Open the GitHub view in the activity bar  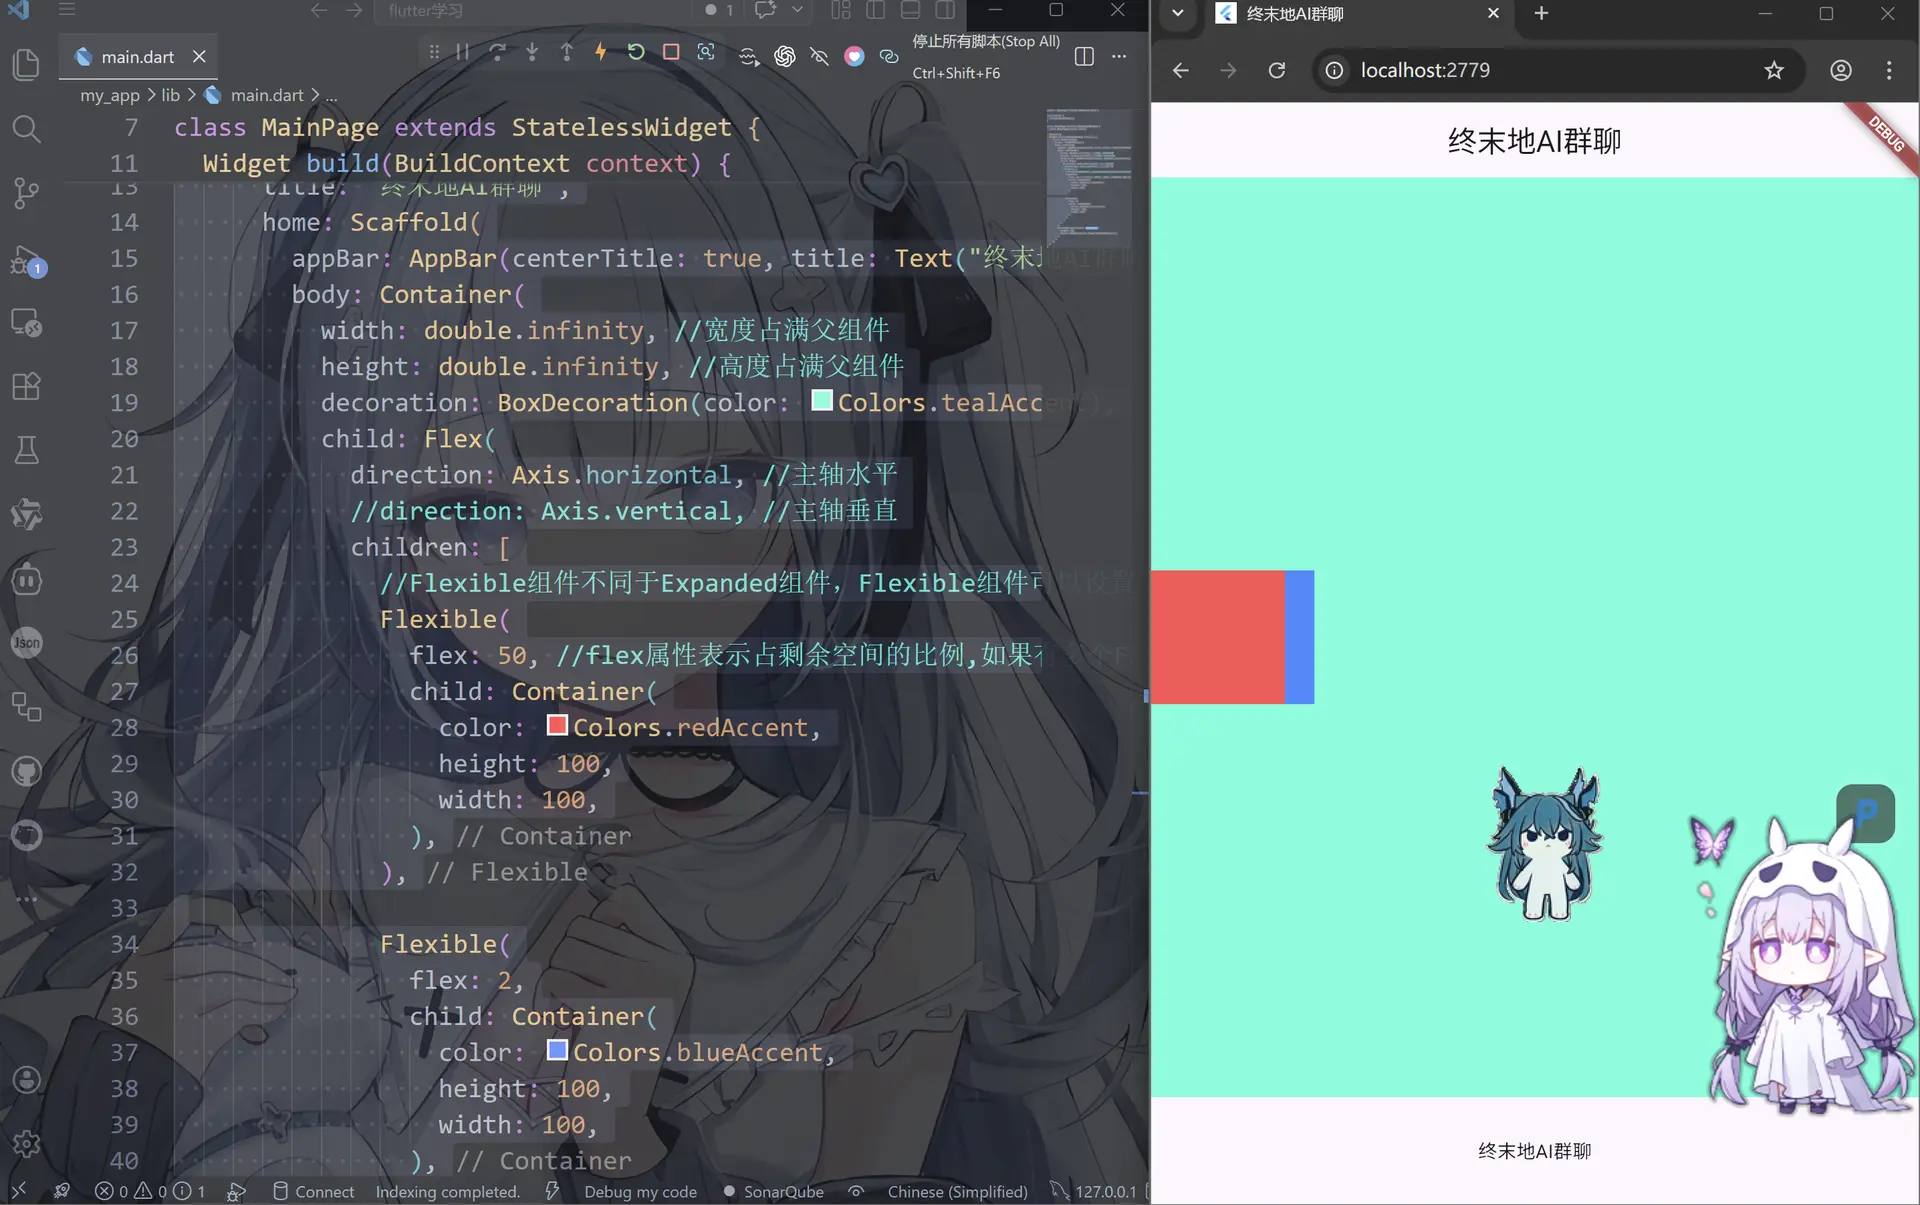[x=26, y=771]
